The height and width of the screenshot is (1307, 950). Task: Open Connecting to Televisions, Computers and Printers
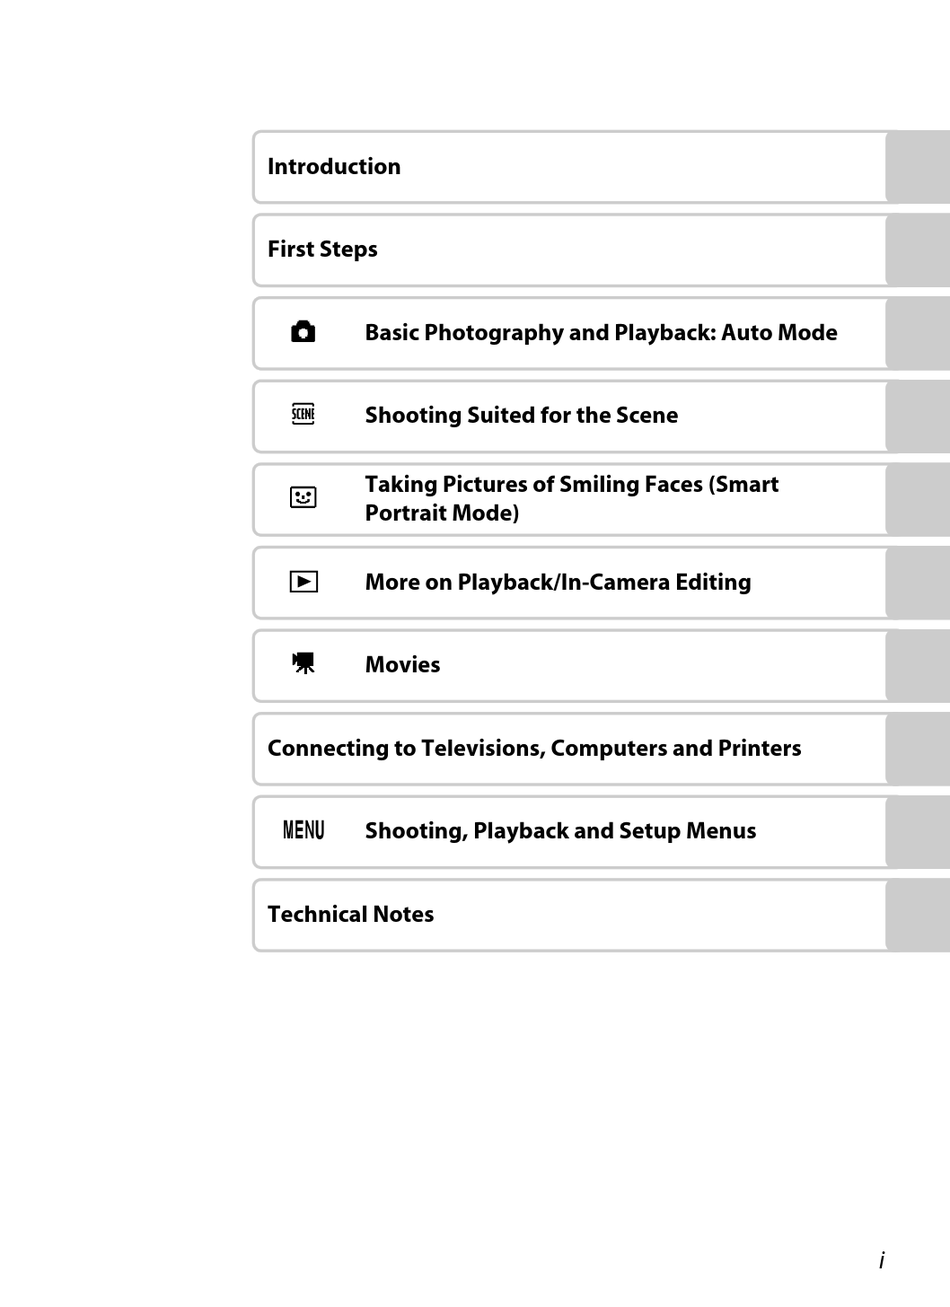pos(534,748)
